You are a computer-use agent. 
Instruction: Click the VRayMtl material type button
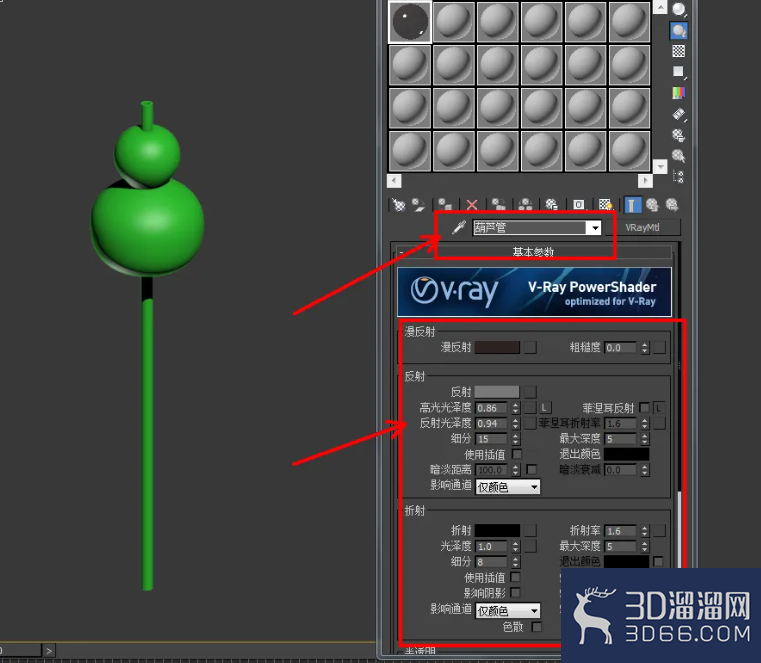(642, 228)
